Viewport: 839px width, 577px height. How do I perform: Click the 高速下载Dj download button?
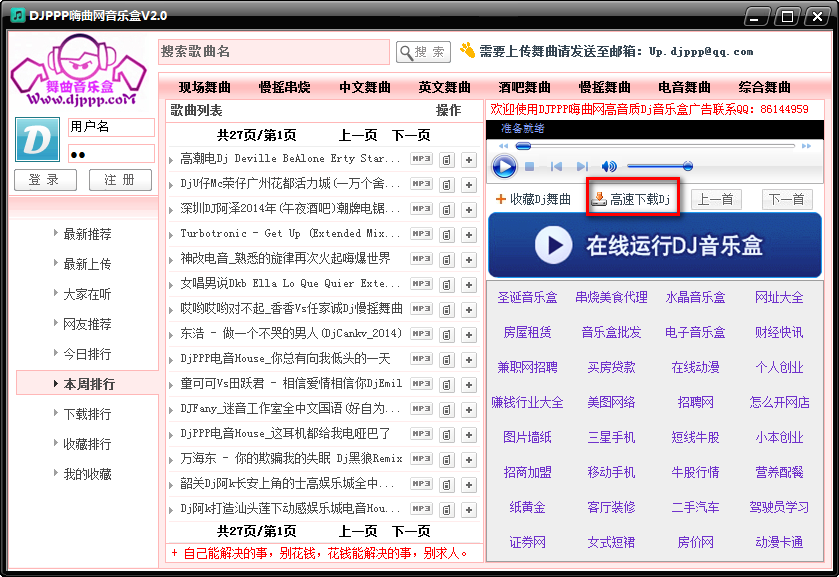tap(632, 198)
